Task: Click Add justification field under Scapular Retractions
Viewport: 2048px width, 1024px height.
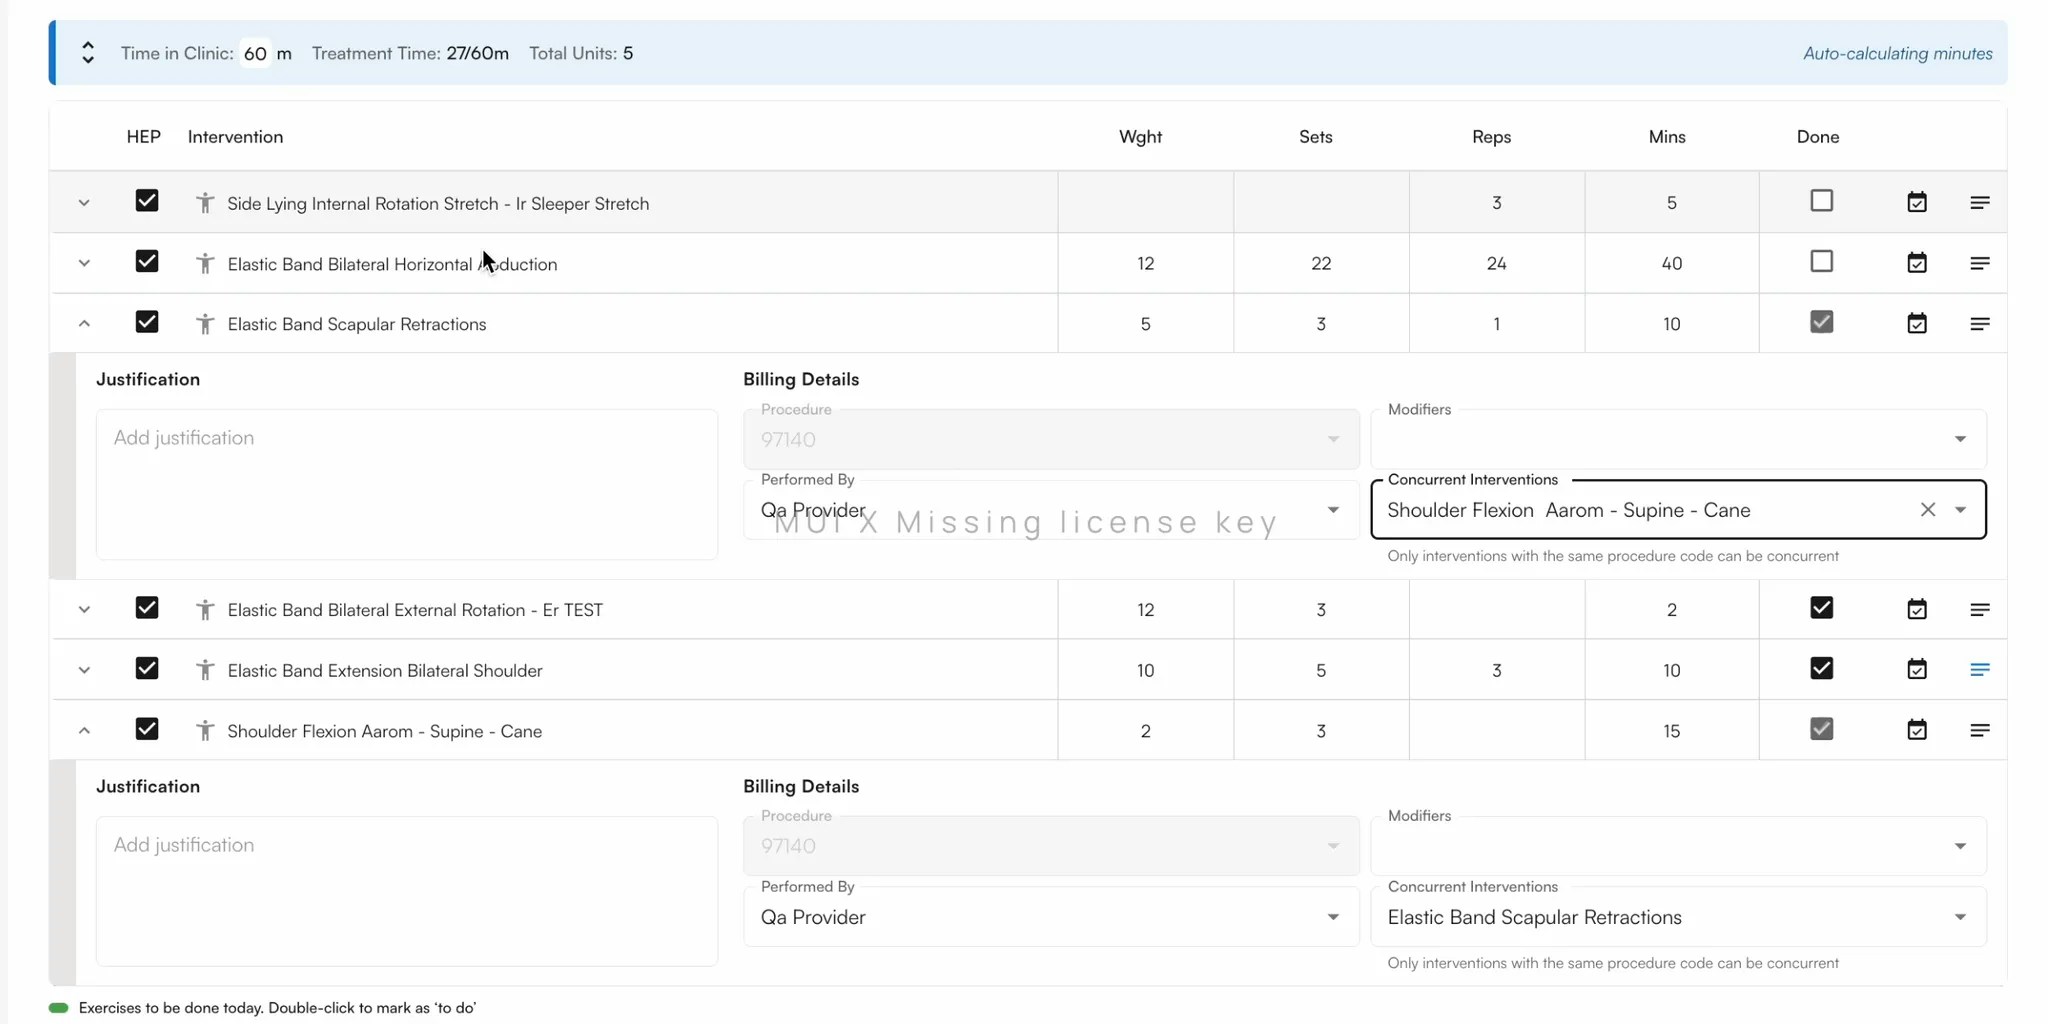Action: pos(407,484)
